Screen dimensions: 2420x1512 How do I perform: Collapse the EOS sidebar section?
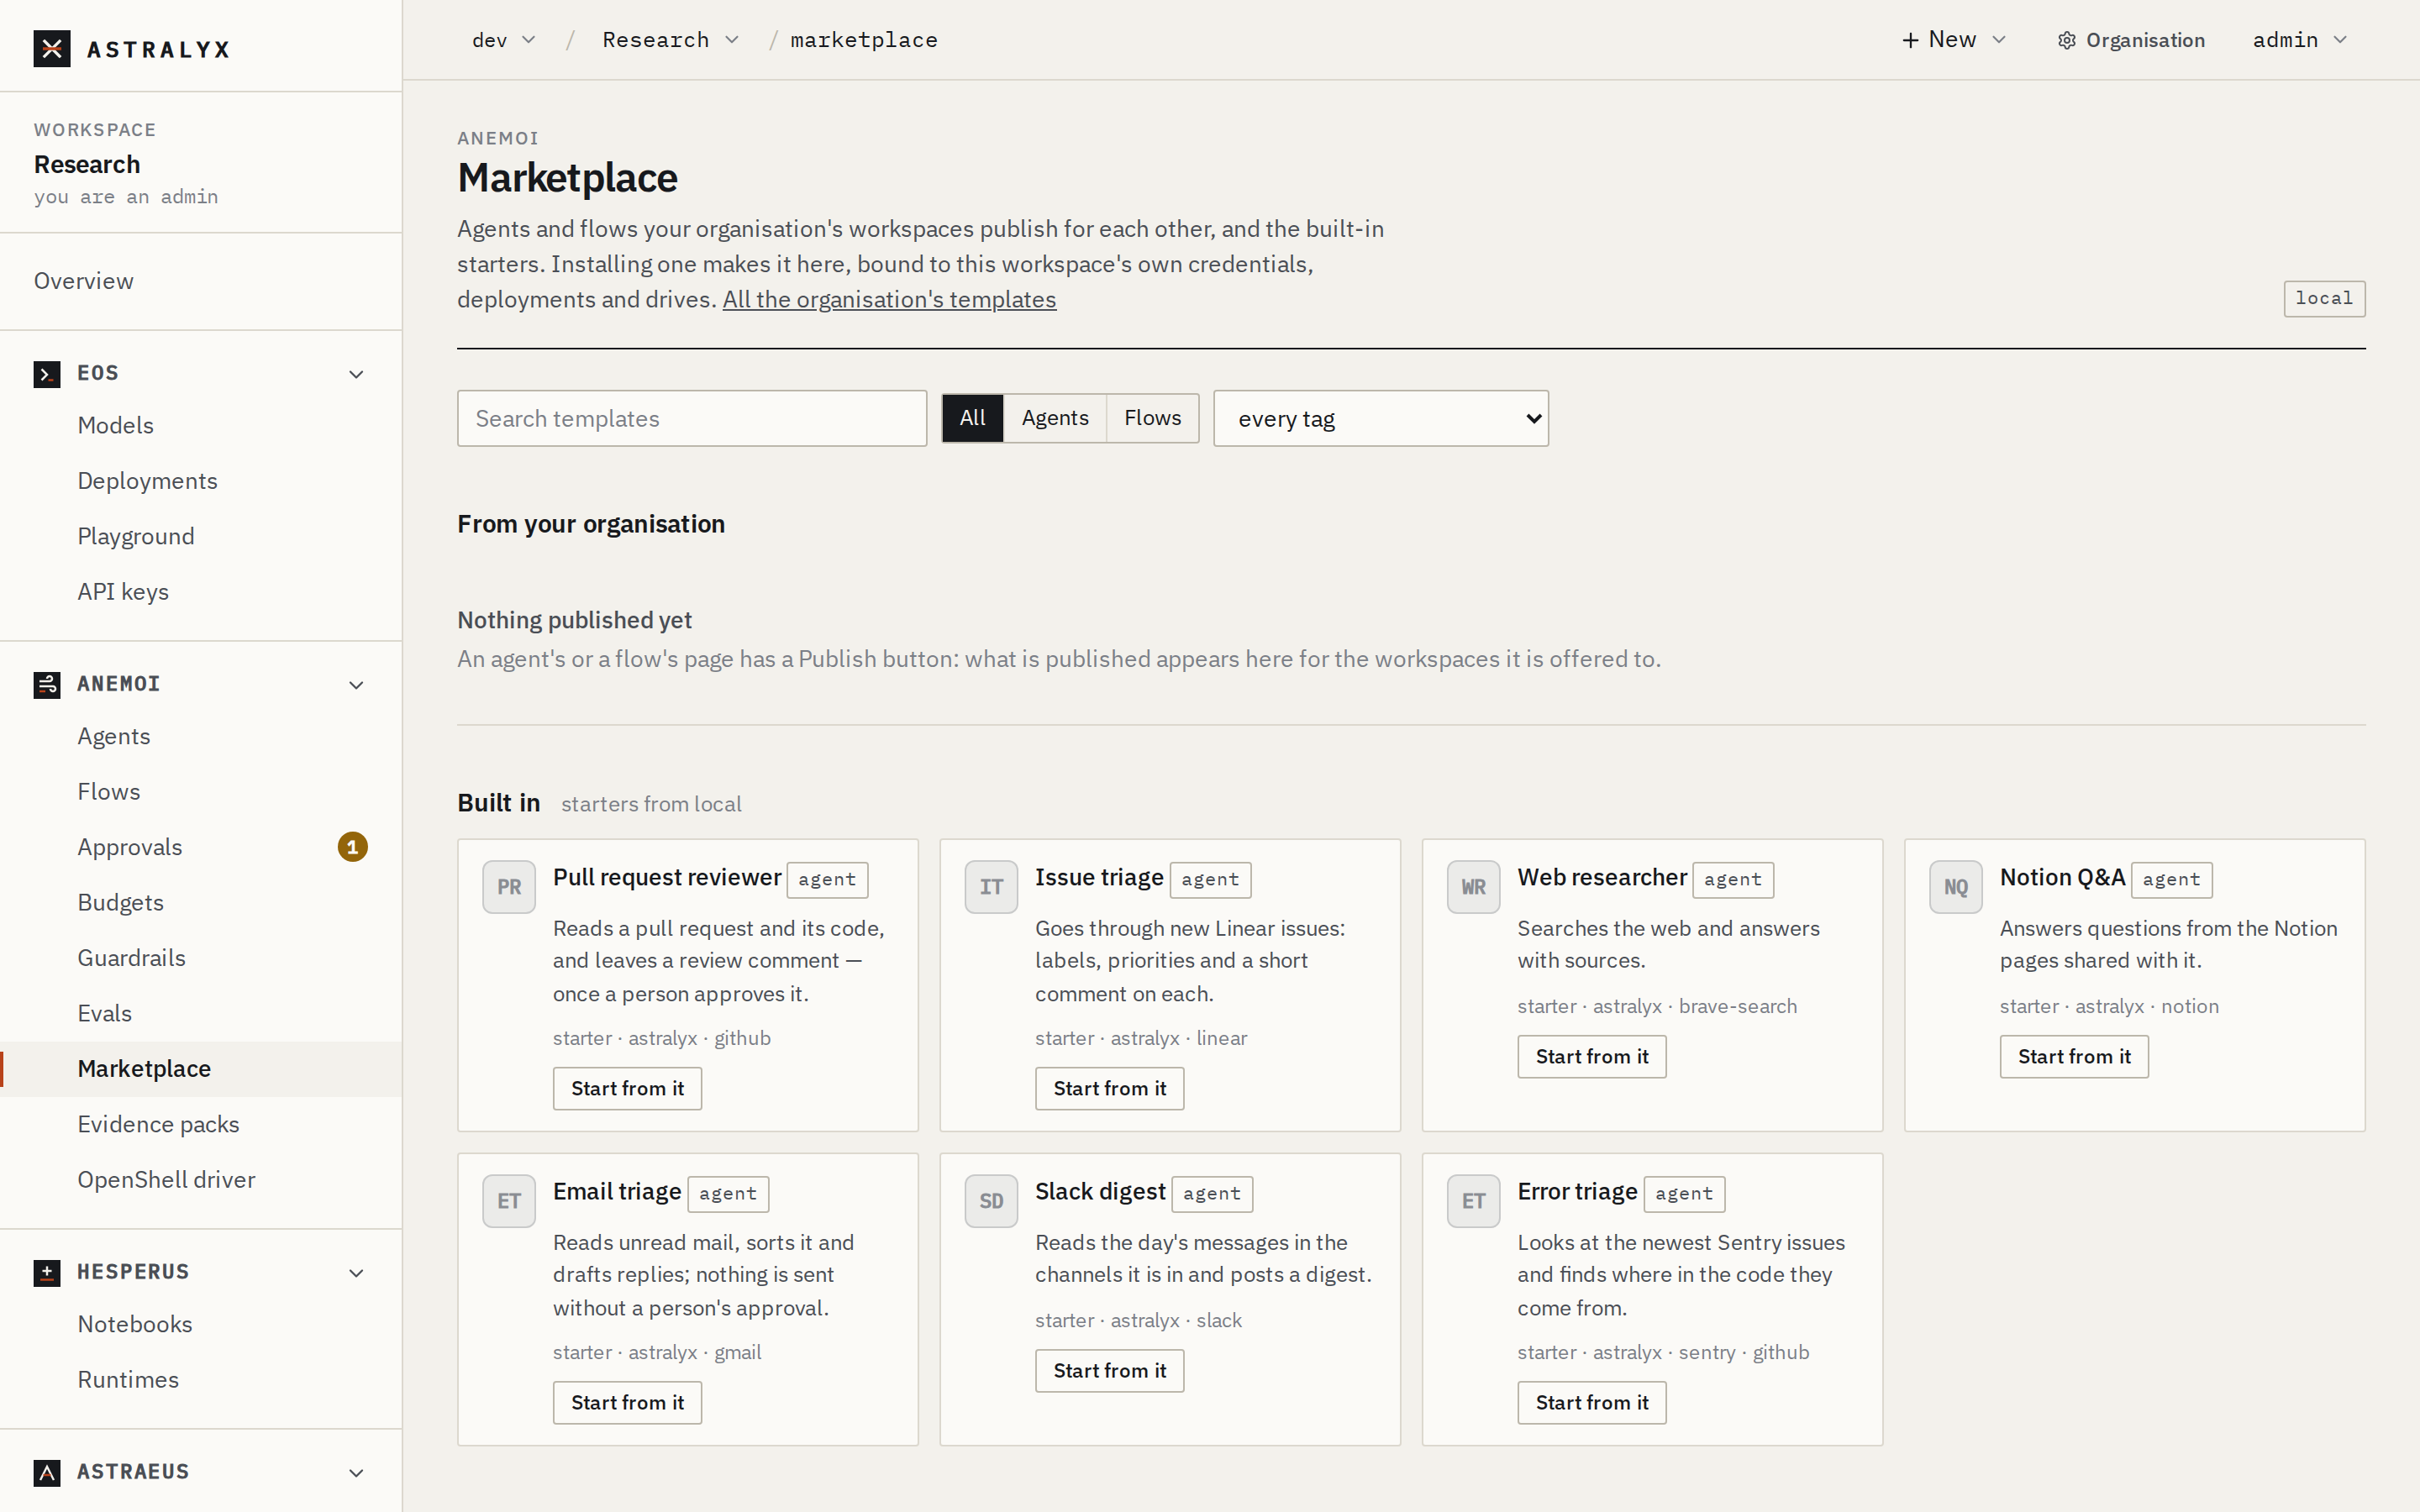pyautogui.click(x=356, y=374)
